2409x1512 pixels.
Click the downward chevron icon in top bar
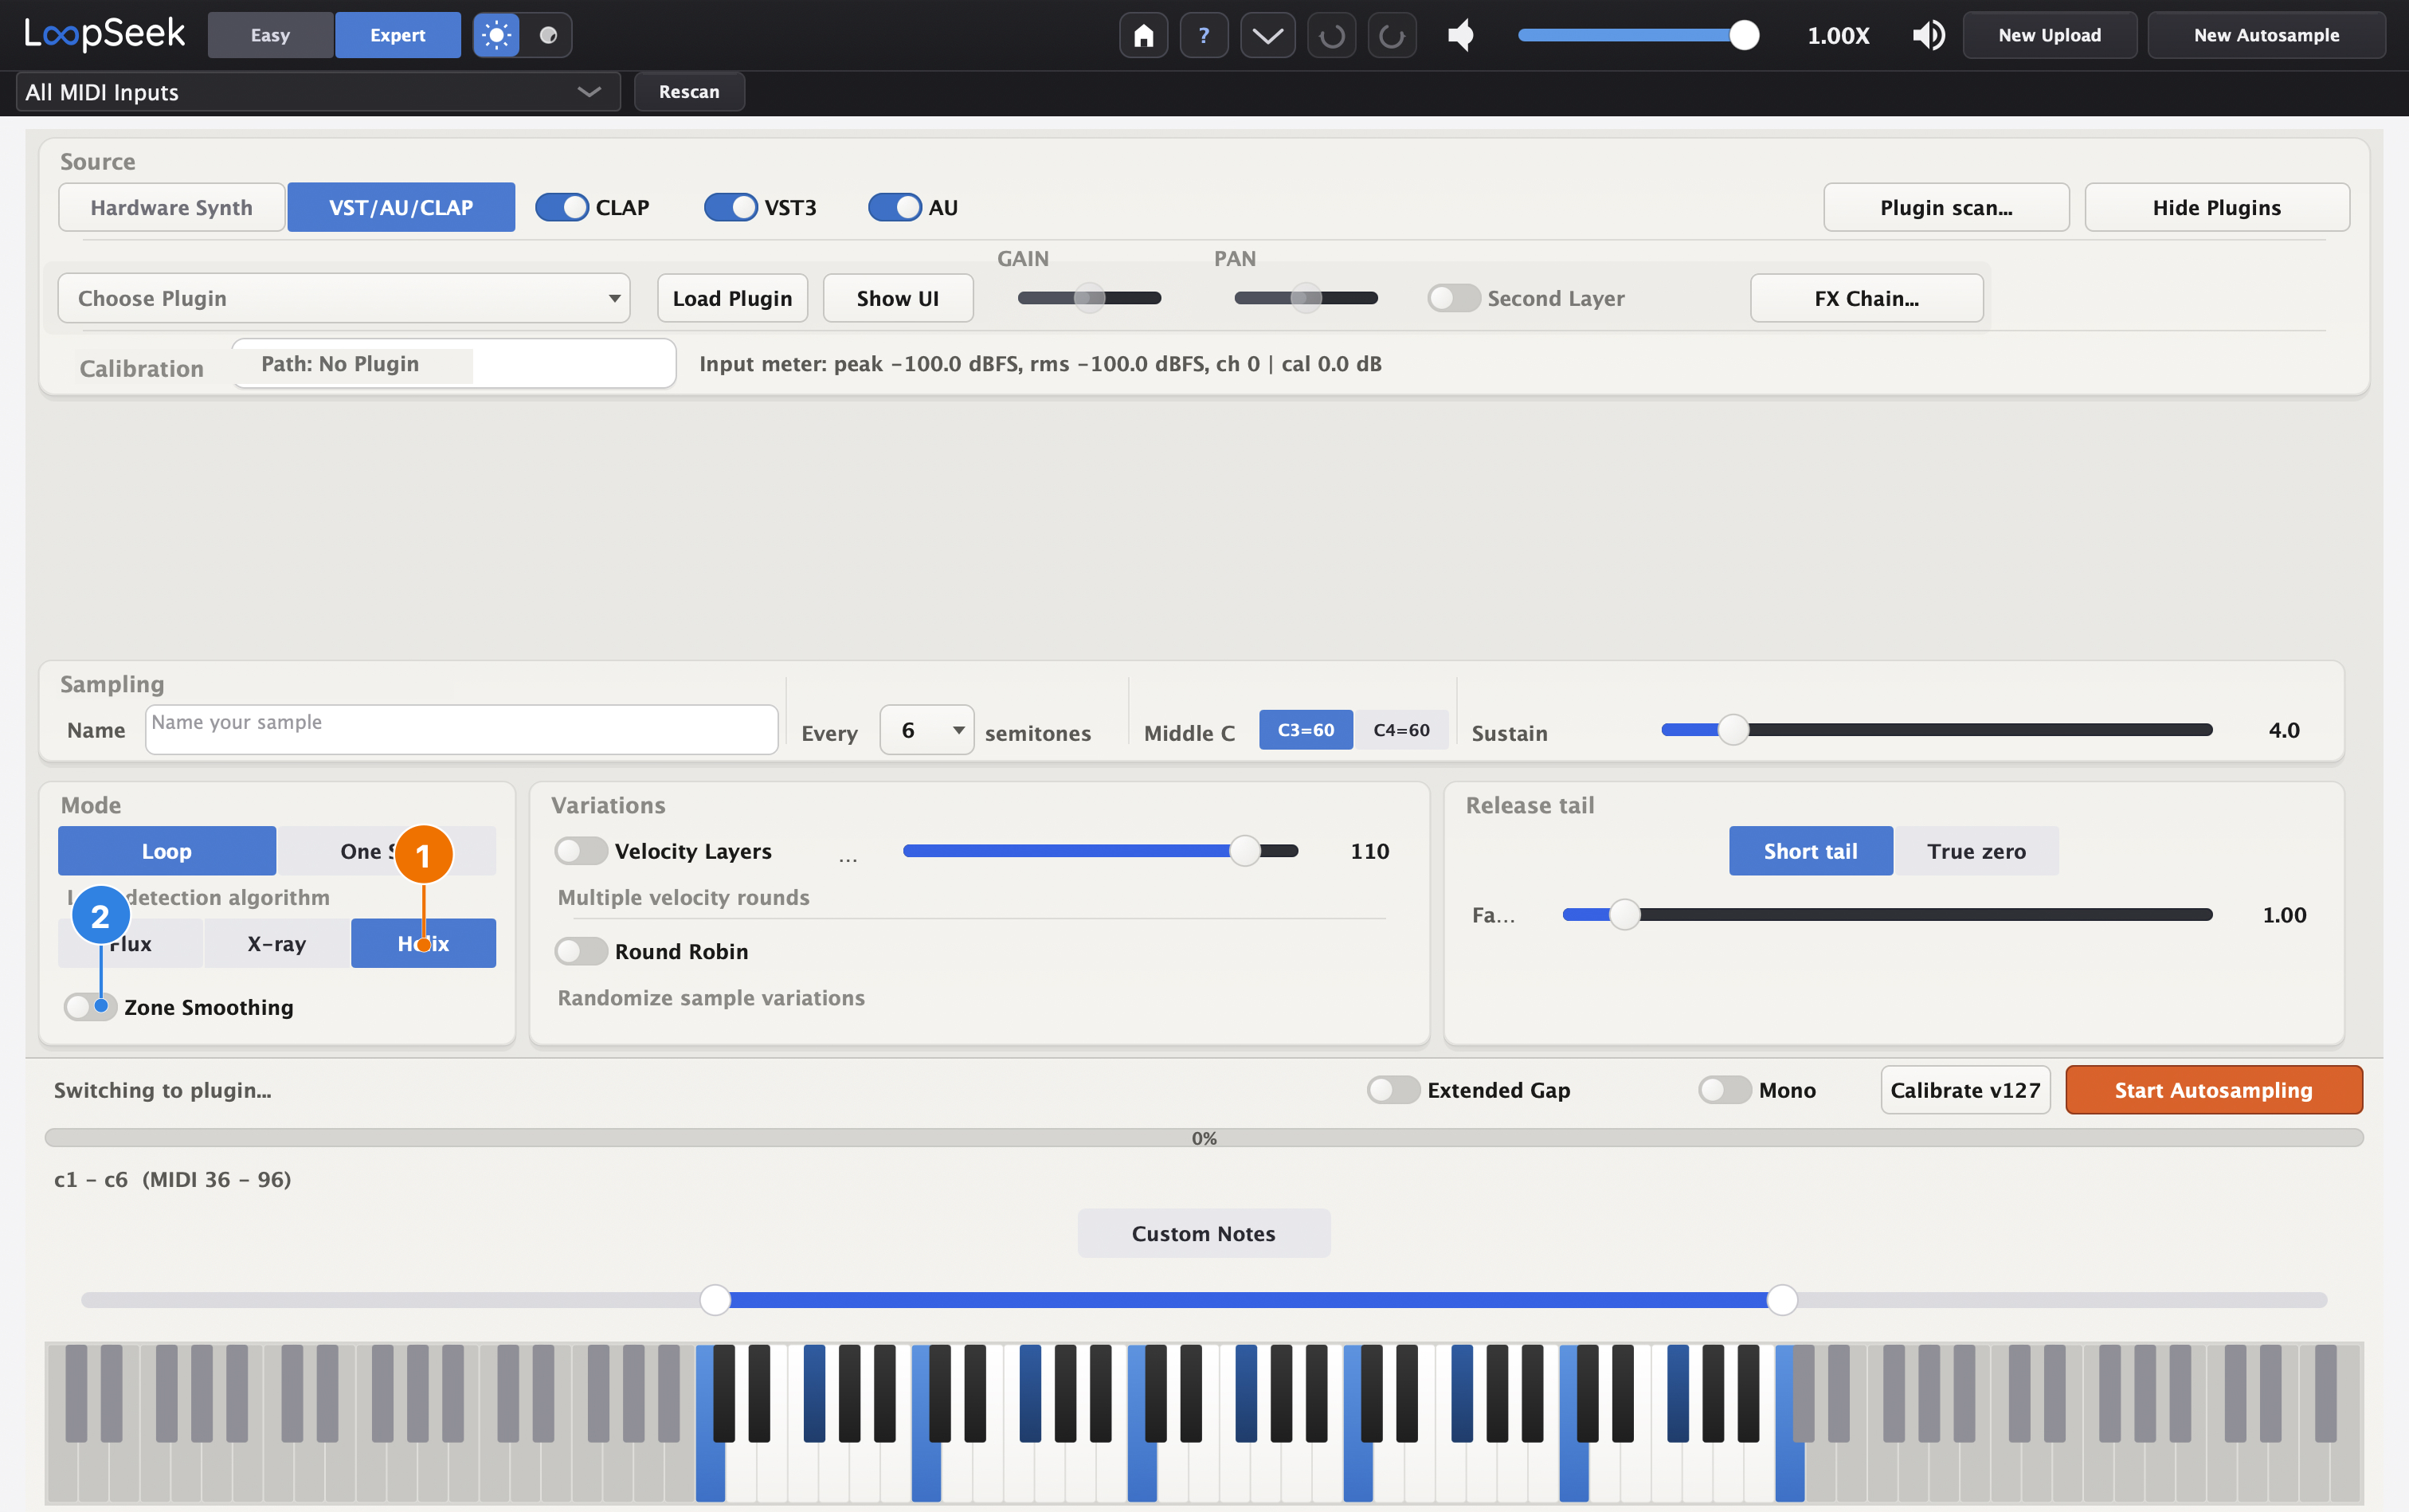click(x=1268, y=36)
